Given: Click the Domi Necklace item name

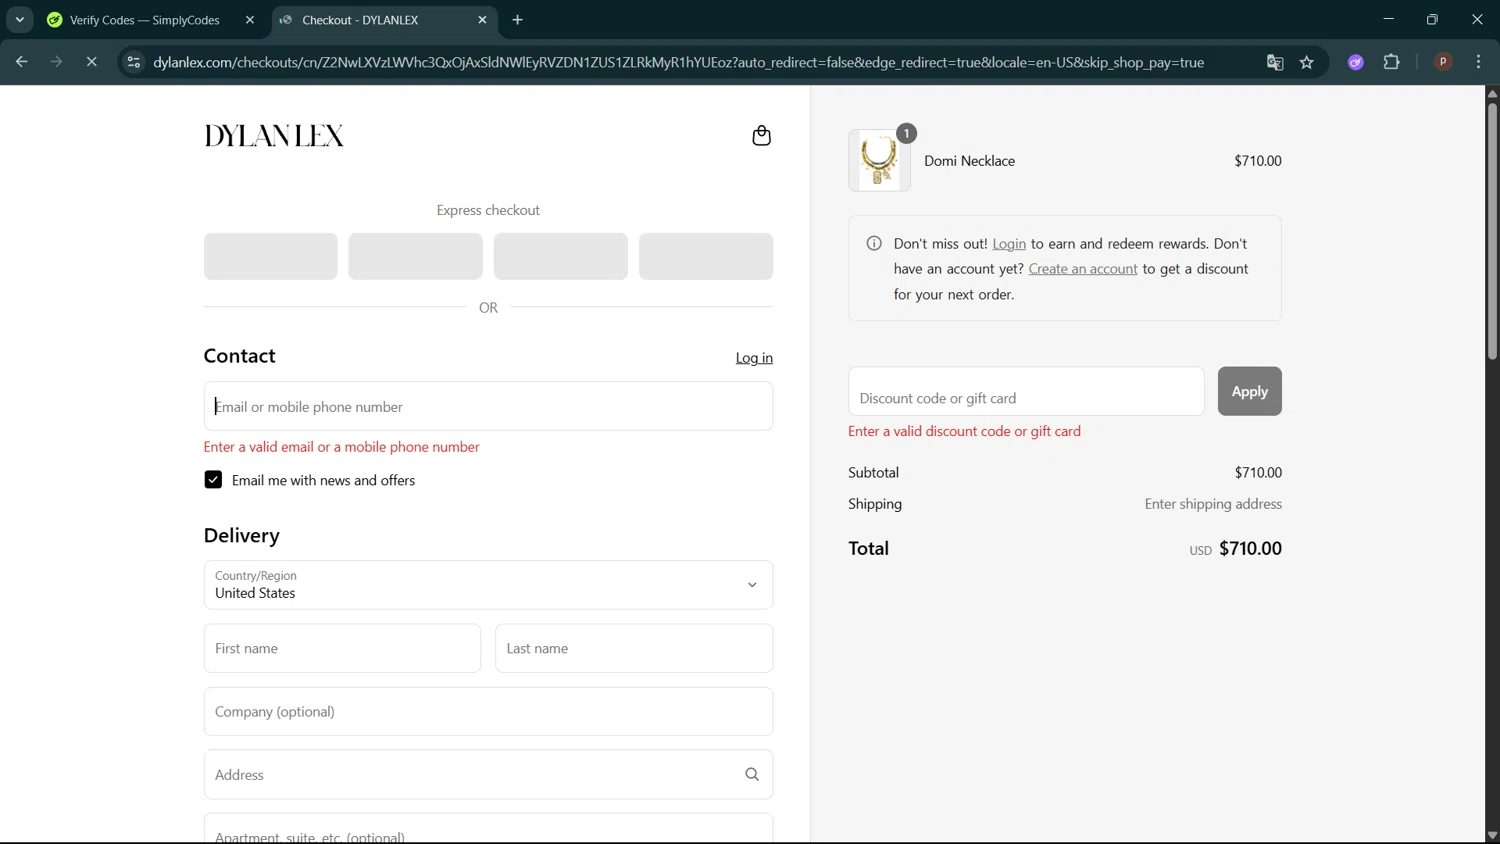Looking at the screenshot, I should pos(969,160).
